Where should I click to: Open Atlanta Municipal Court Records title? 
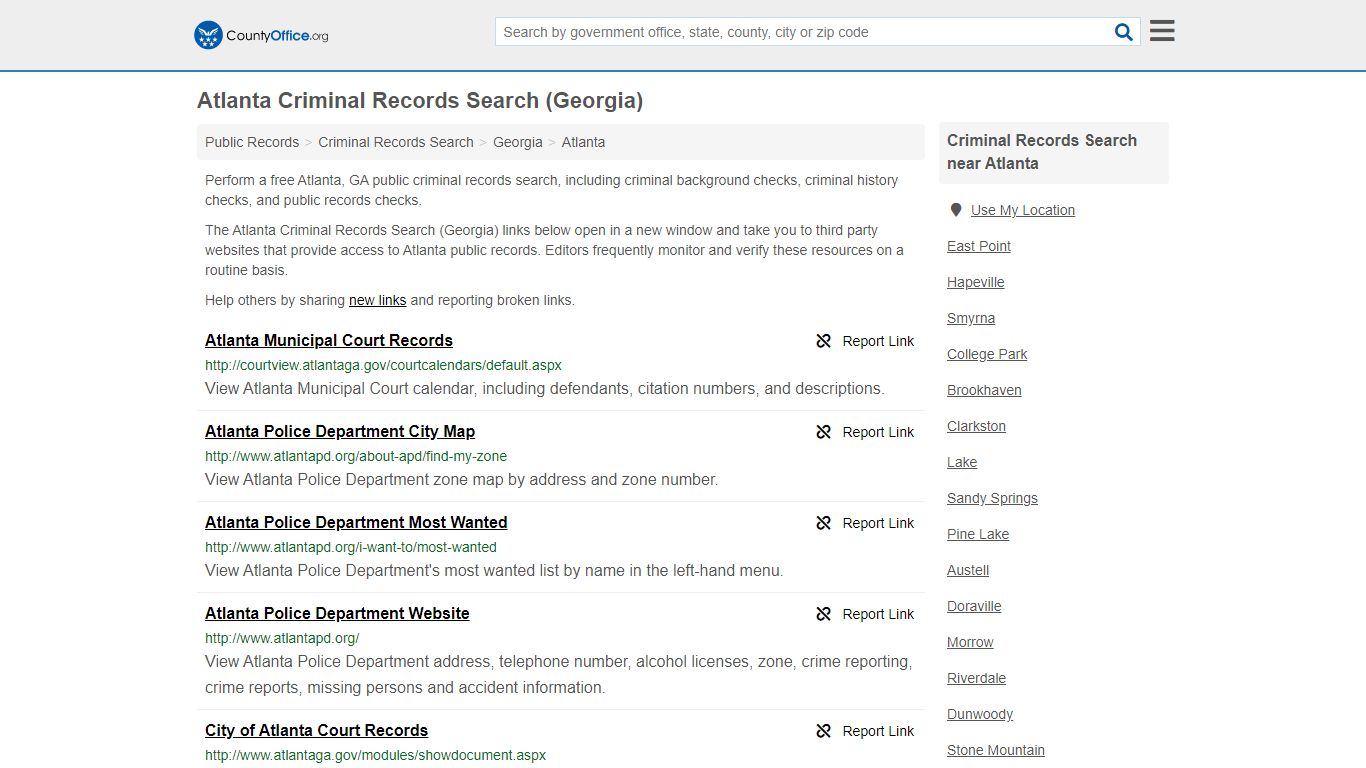coord(329,340)
